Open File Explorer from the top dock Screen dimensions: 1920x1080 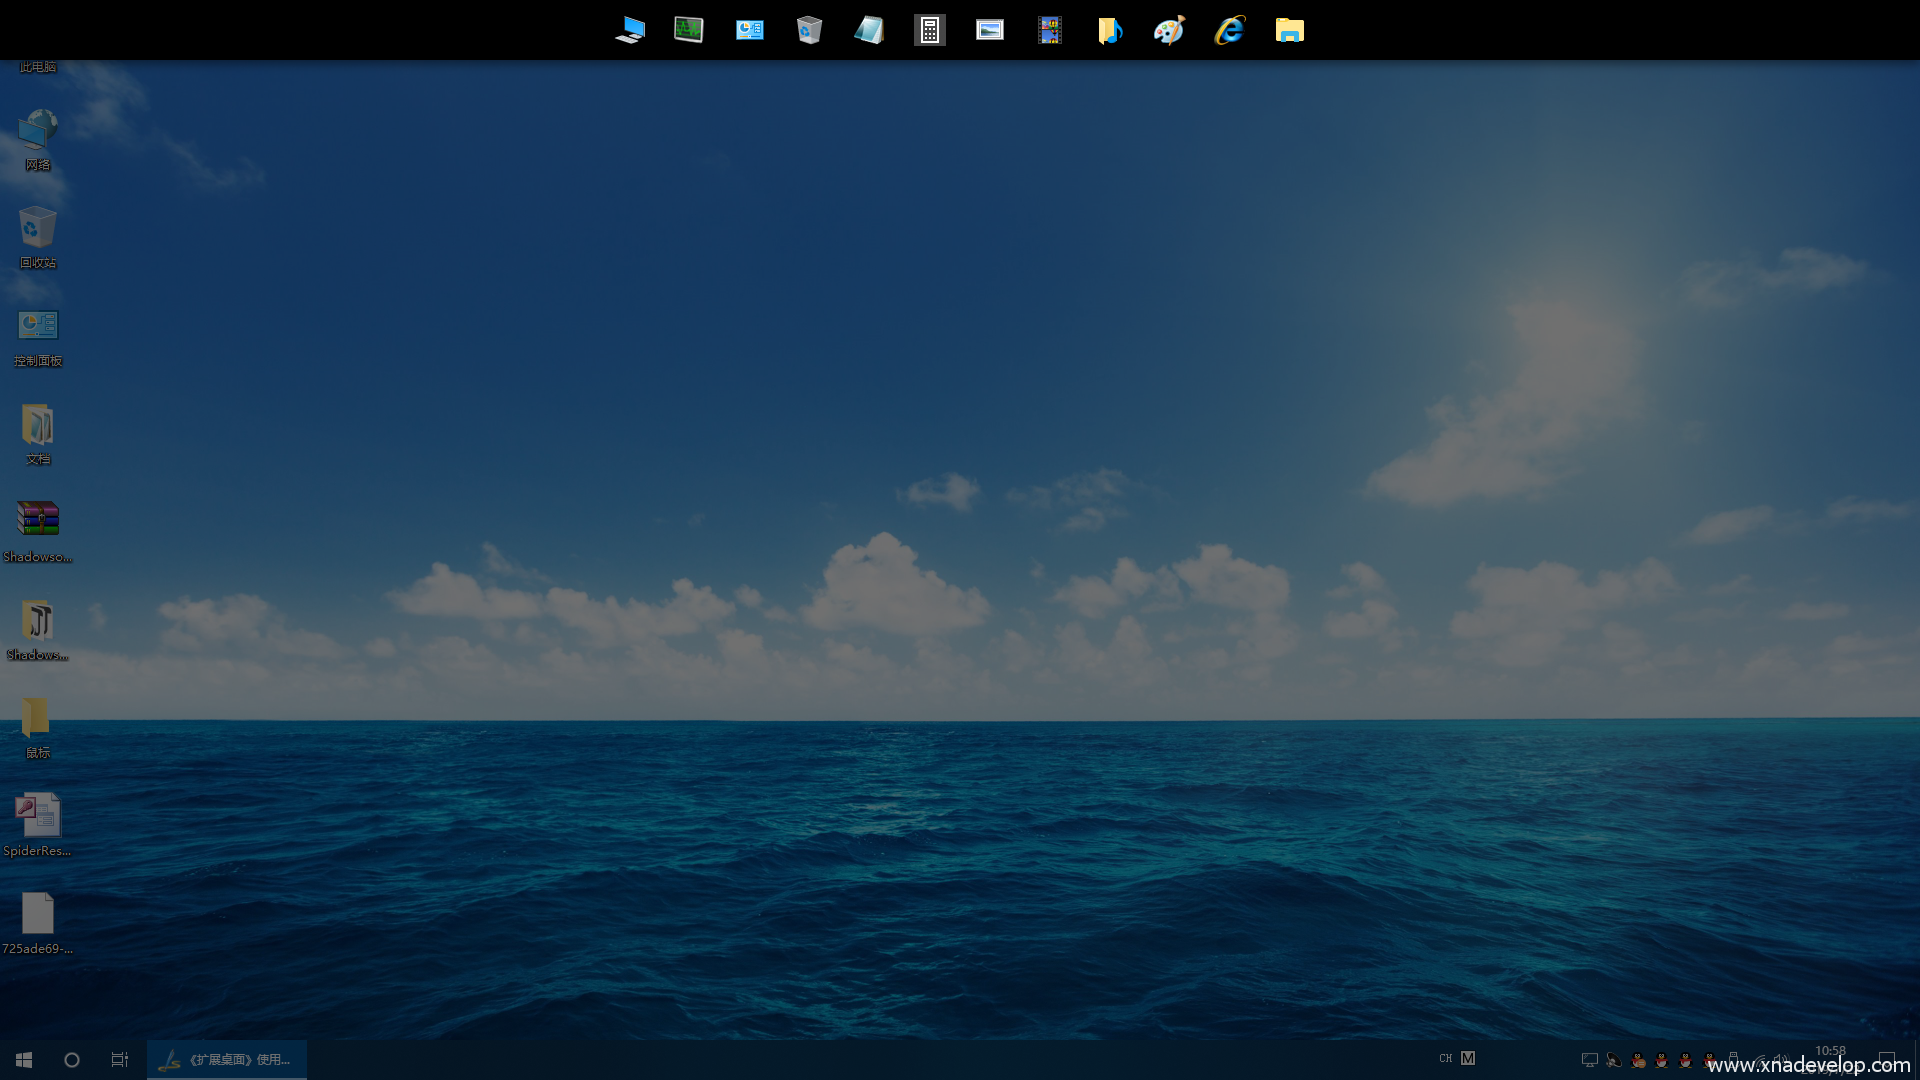click(1289, 30)
